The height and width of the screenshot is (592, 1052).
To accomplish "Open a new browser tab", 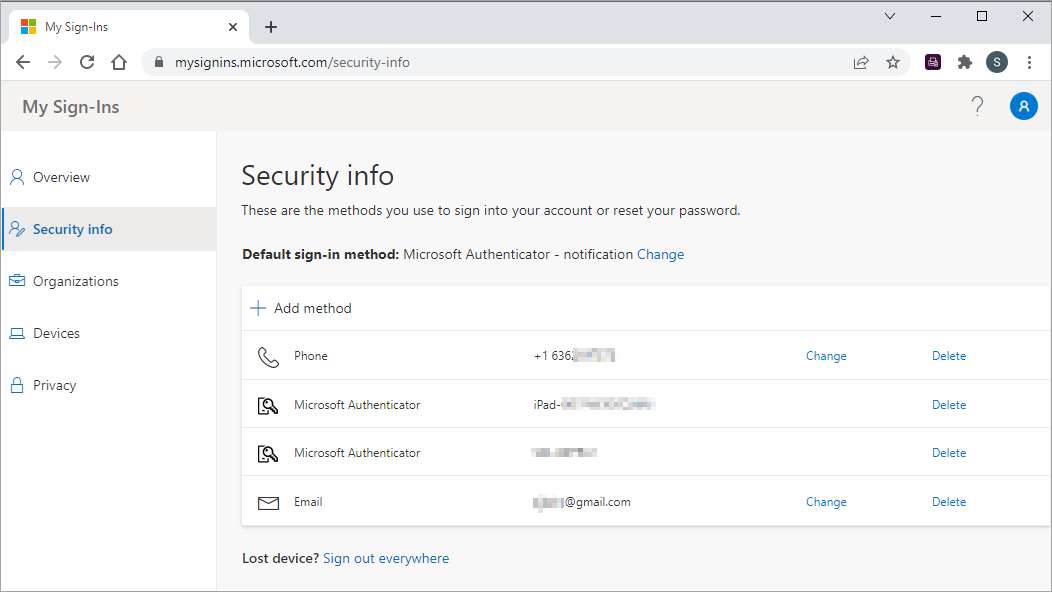I will (270, 27).
